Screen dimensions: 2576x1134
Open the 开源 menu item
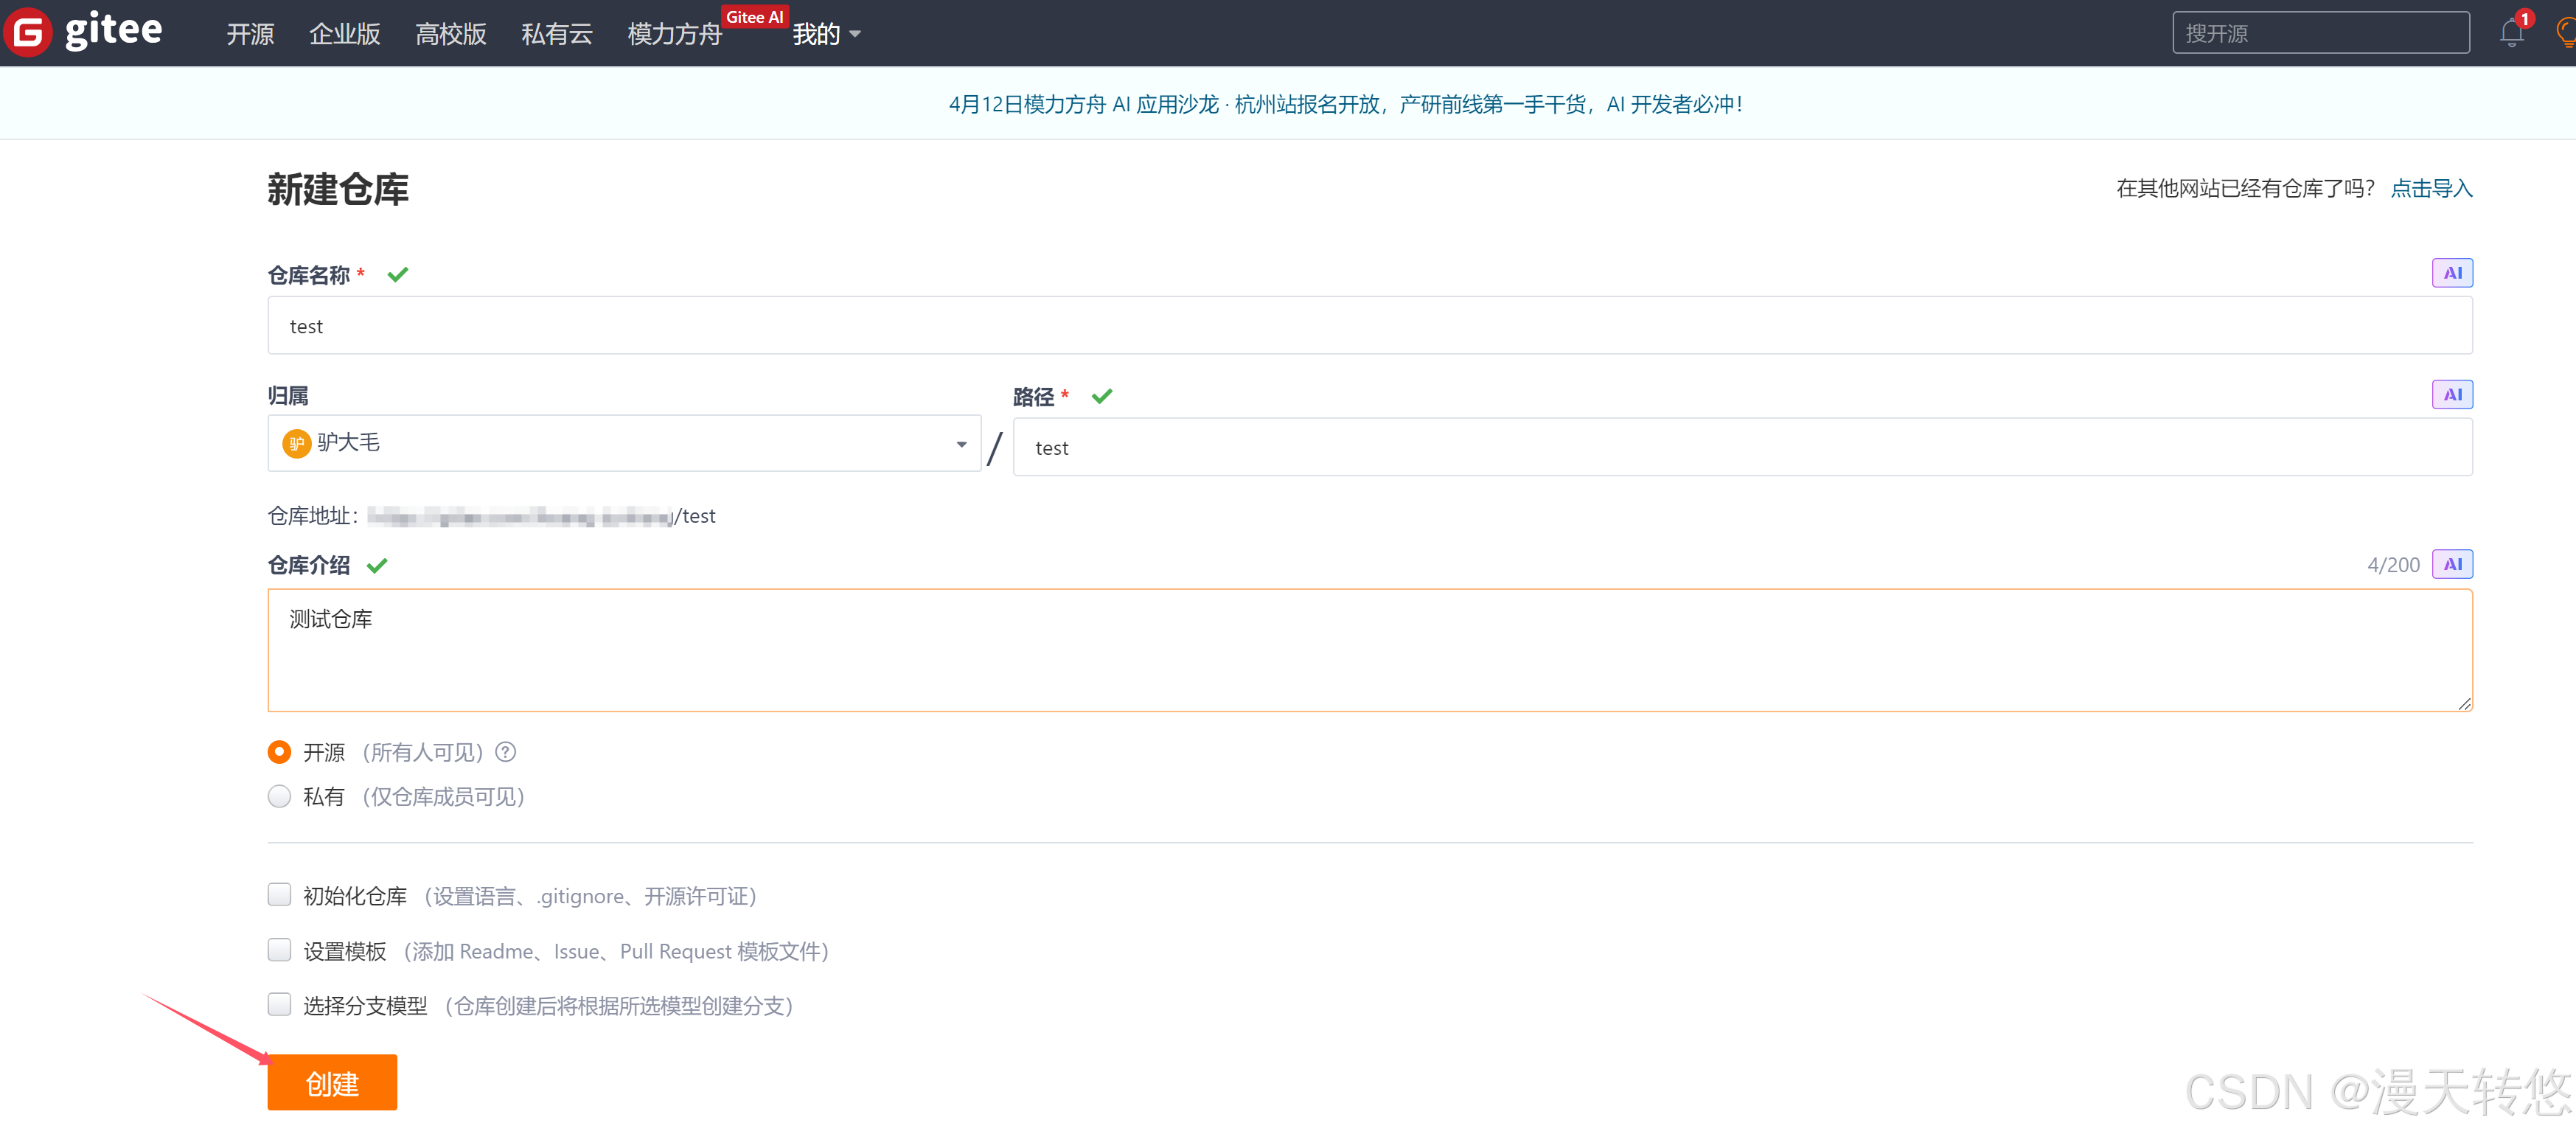(250, 34)
